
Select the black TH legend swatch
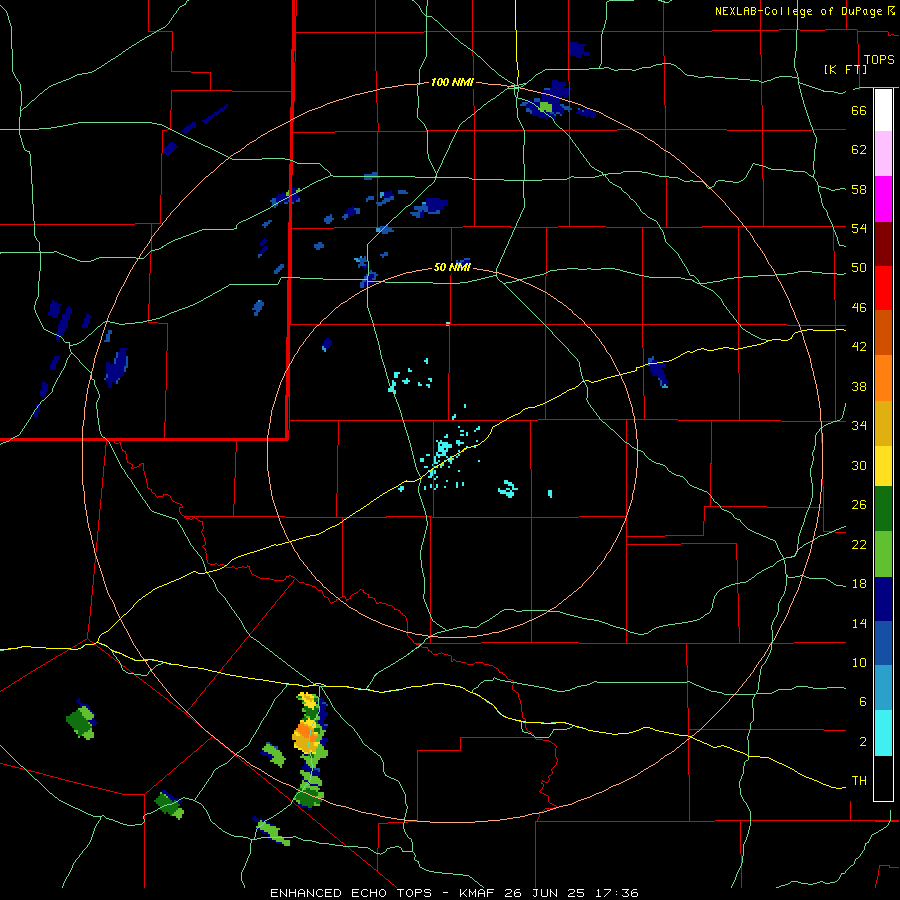coord(883,778)
